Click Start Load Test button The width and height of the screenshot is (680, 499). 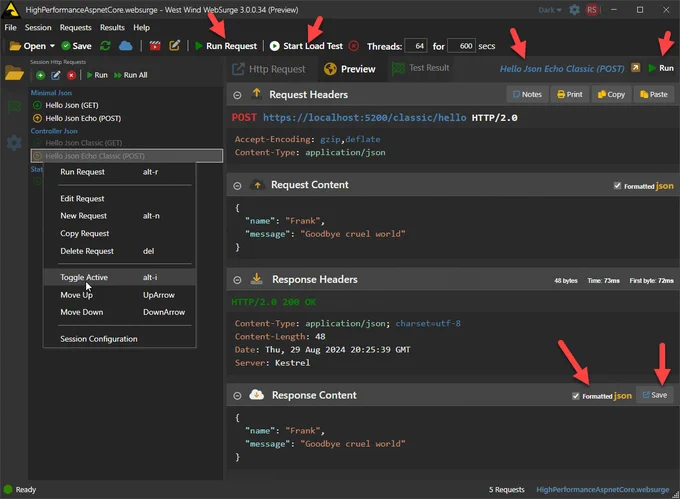point(306,46)
